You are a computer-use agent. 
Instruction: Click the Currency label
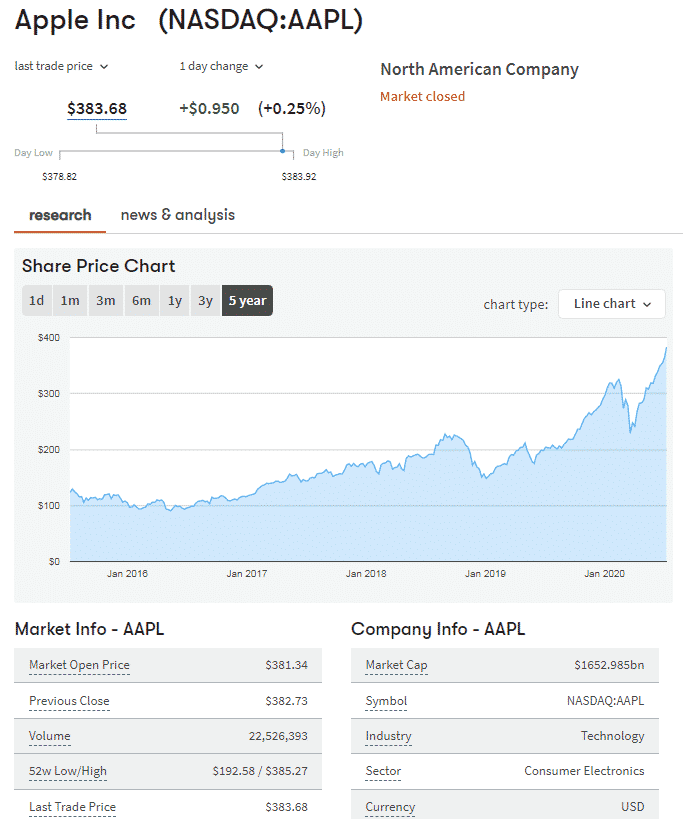[390, 807]
